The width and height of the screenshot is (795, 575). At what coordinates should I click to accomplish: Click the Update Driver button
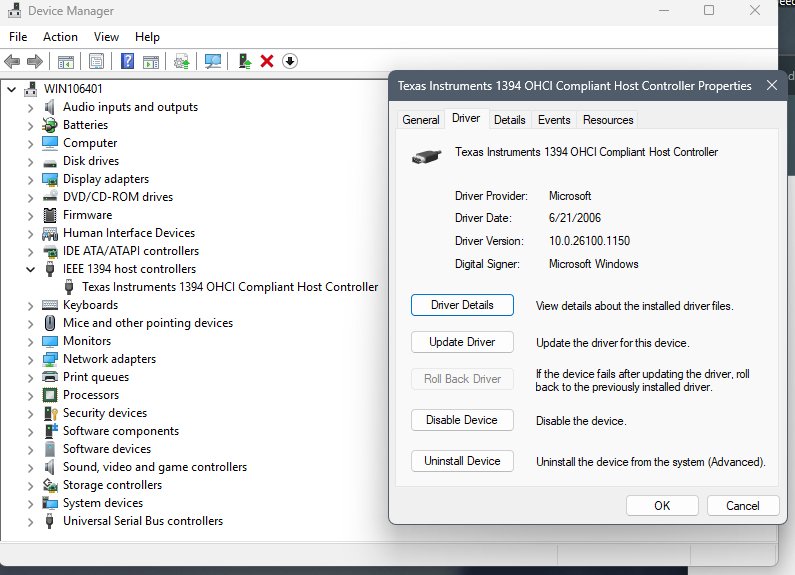click(462, 342)
